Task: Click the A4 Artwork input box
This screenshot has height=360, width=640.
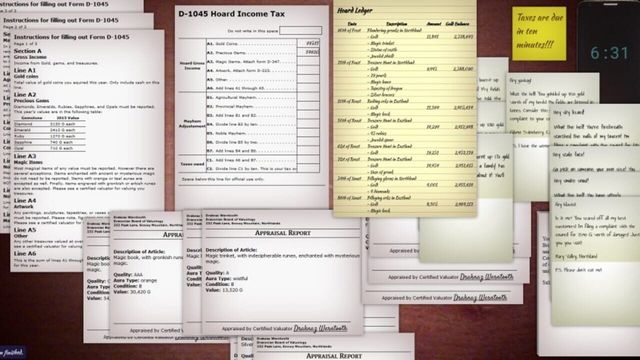Action: tap(308, 70)
